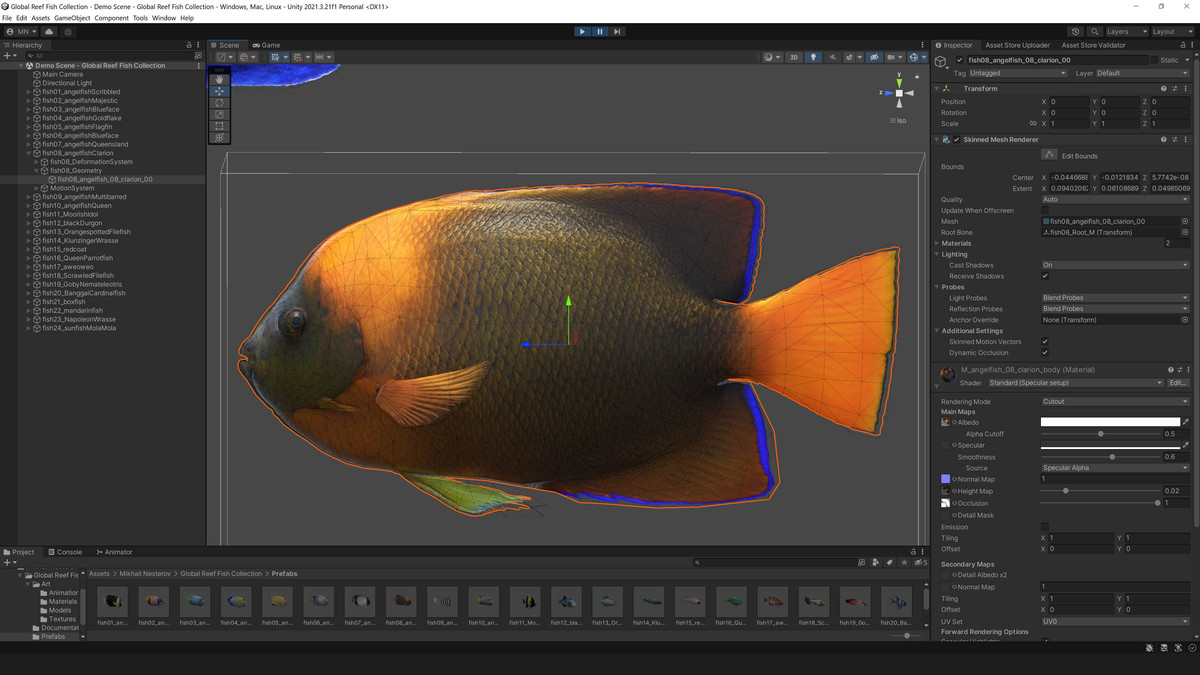Image resolution: width=1200 pixels, height=675 pixels.
Task: Toggle 2D view mode in the Scene toolbar
Action: pyautogui.click(x=793, y=57)
